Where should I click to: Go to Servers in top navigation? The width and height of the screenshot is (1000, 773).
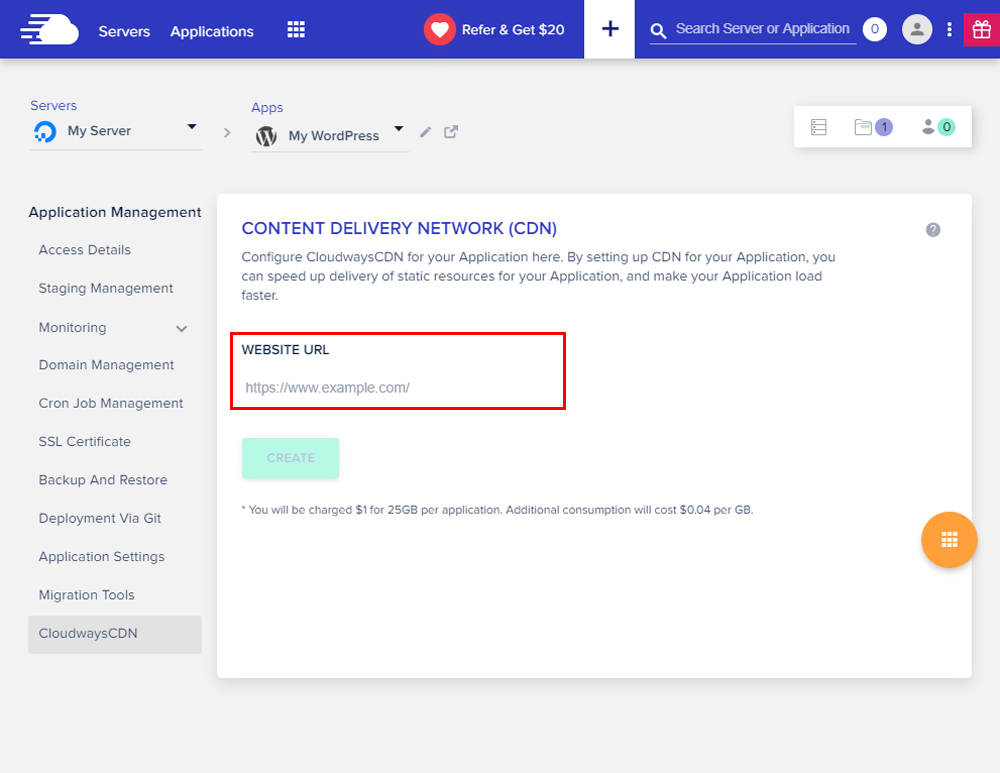[x=124, y=31]
